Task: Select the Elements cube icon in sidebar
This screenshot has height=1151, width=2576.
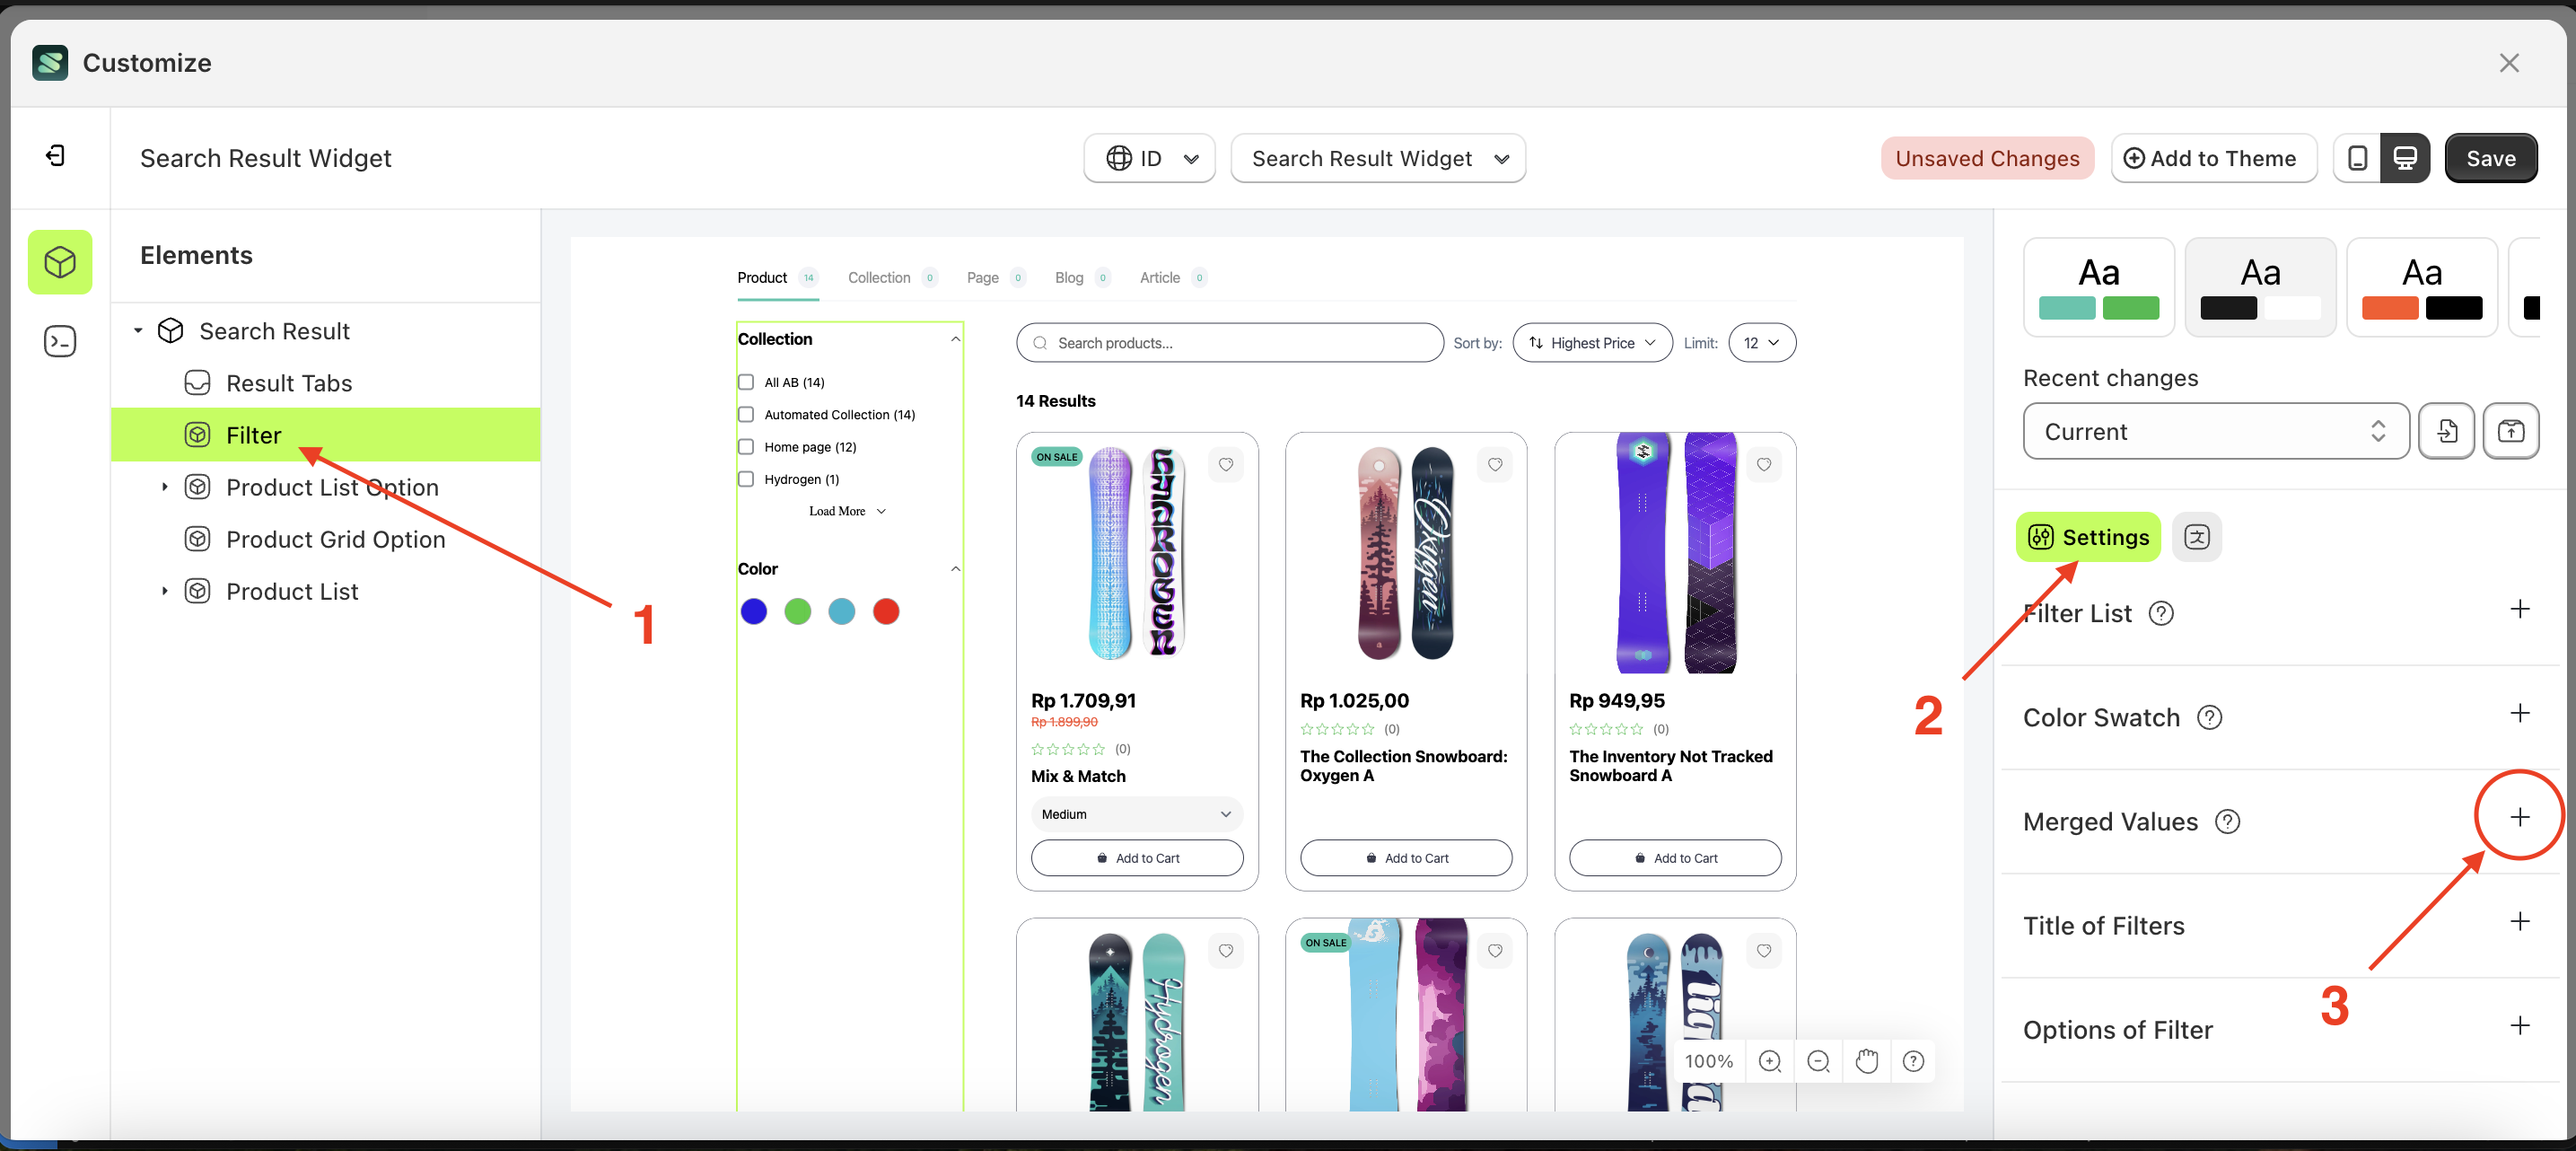Action: 60,262
